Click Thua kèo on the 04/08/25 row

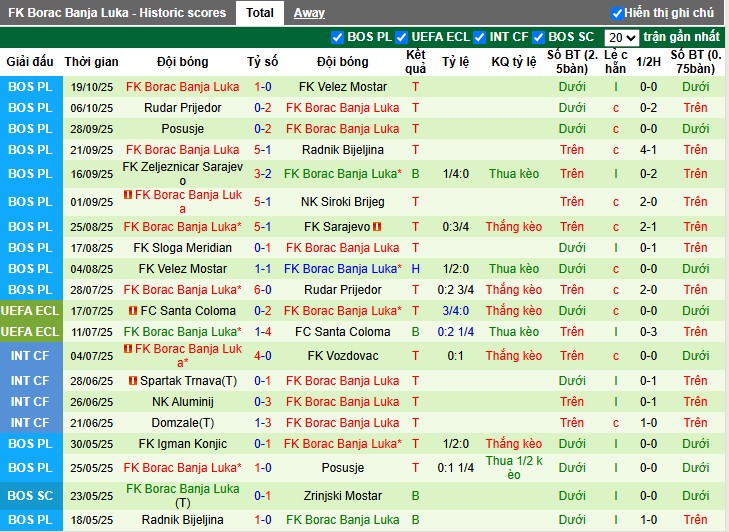pyautogui.click(x=514, y=269)
